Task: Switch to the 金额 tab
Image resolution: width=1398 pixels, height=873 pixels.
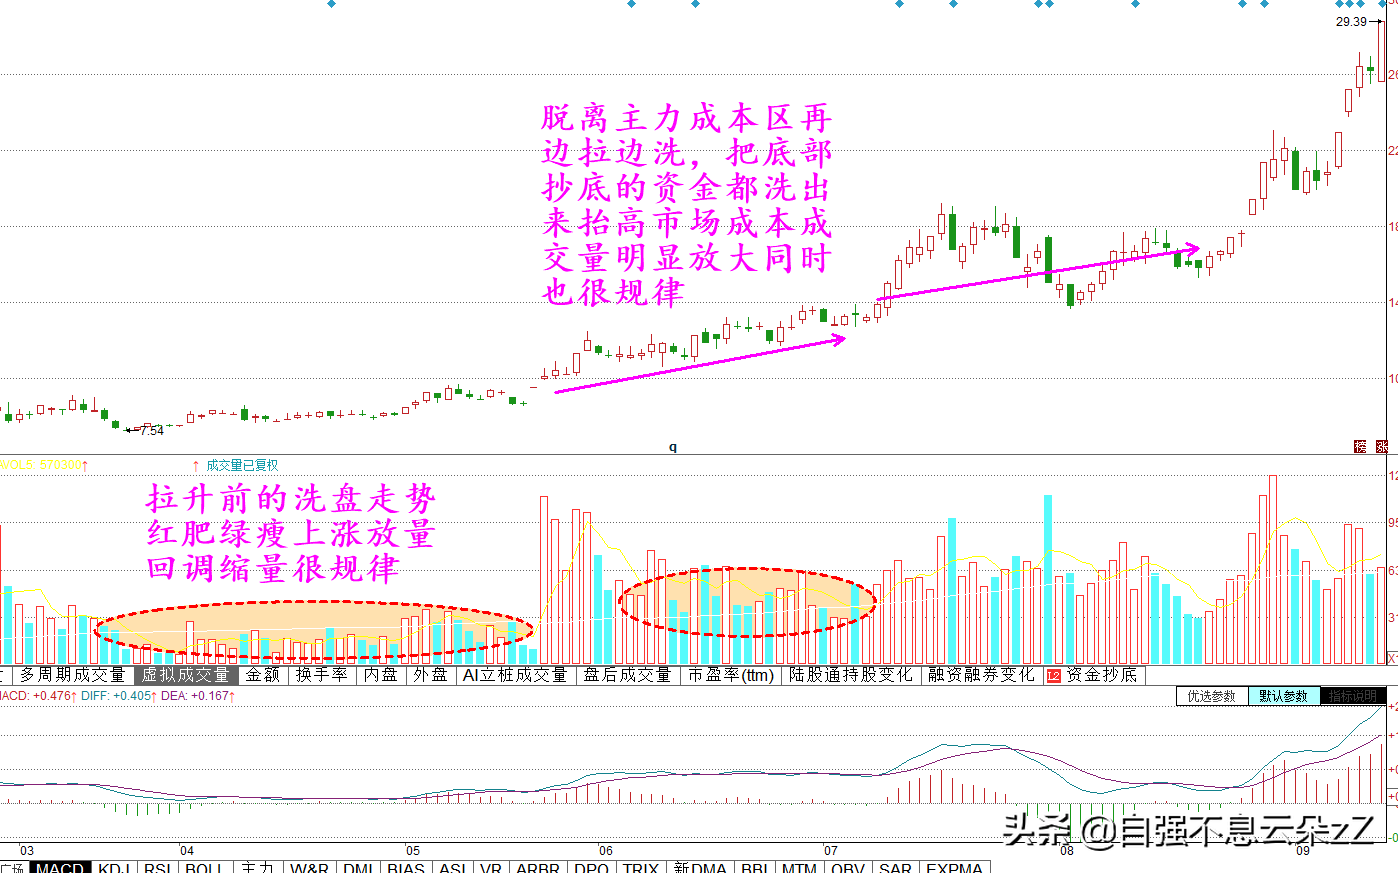Action: coord(263,675)
